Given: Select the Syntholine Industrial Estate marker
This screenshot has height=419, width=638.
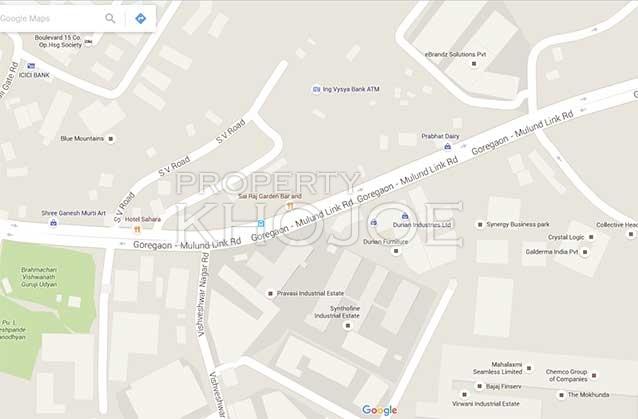Looking at the screenshot, I should pos(347,325).
